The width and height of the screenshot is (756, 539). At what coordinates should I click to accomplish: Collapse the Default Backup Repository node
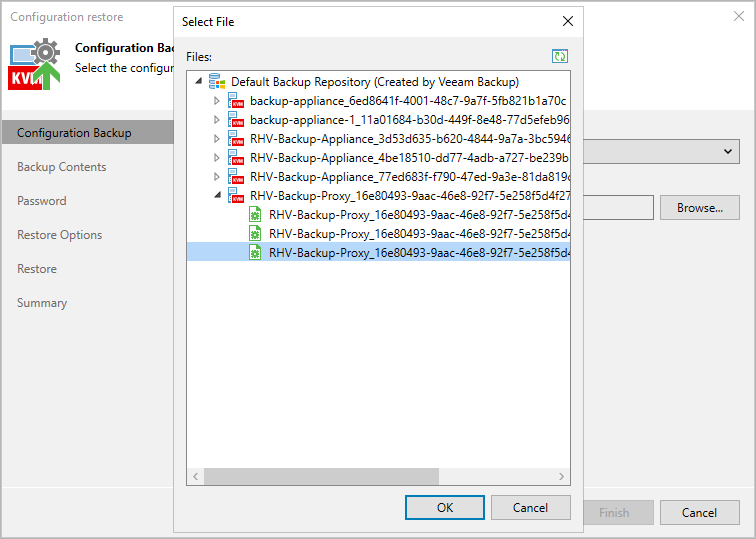point(198,81)
